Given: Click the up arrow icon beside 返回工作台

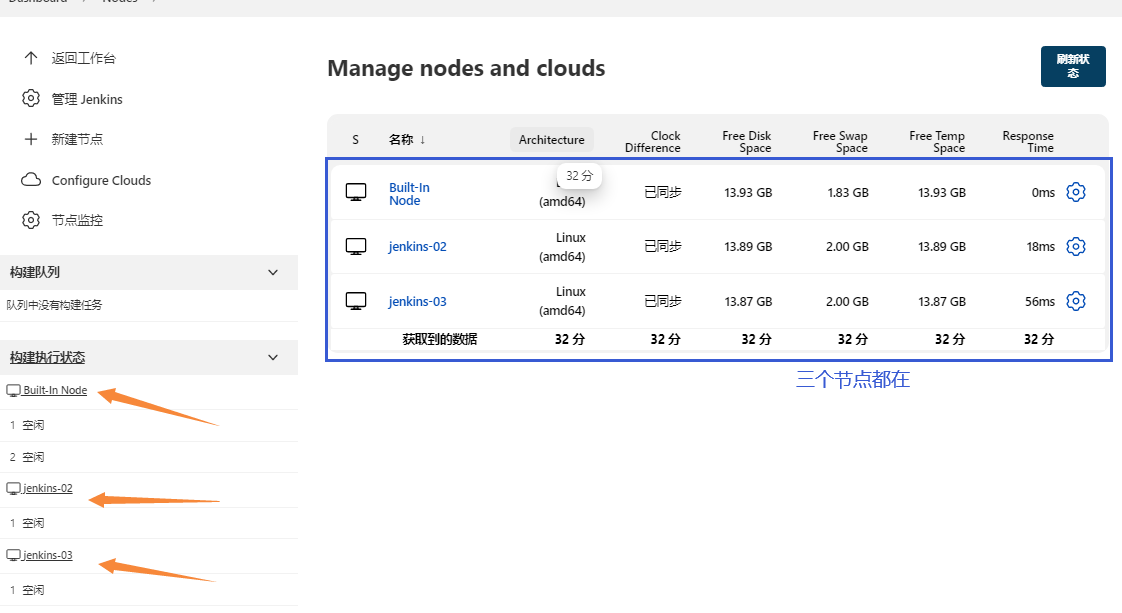Looking at the screenshot, I should point(31,58).
